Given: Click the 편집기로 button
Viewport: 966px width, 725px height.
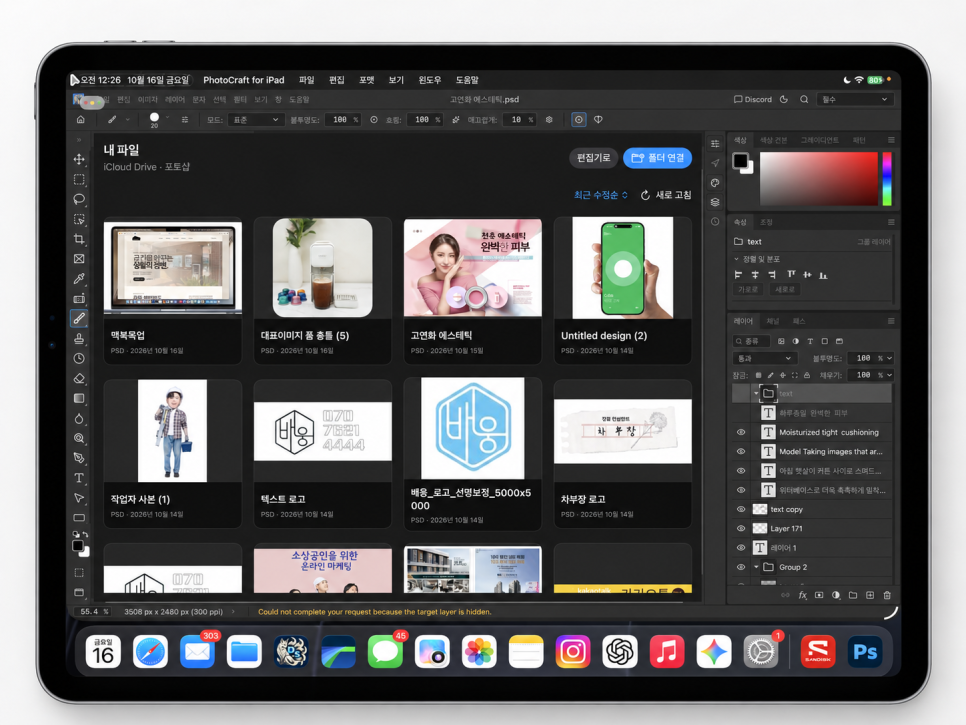Looking at the screenshot, I should [593, 158].
